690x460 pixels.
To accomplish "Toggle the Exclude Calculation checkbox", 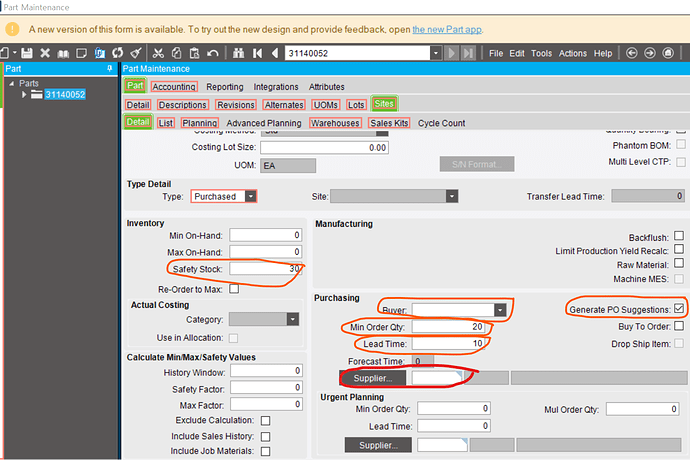I will coord(265,420).
